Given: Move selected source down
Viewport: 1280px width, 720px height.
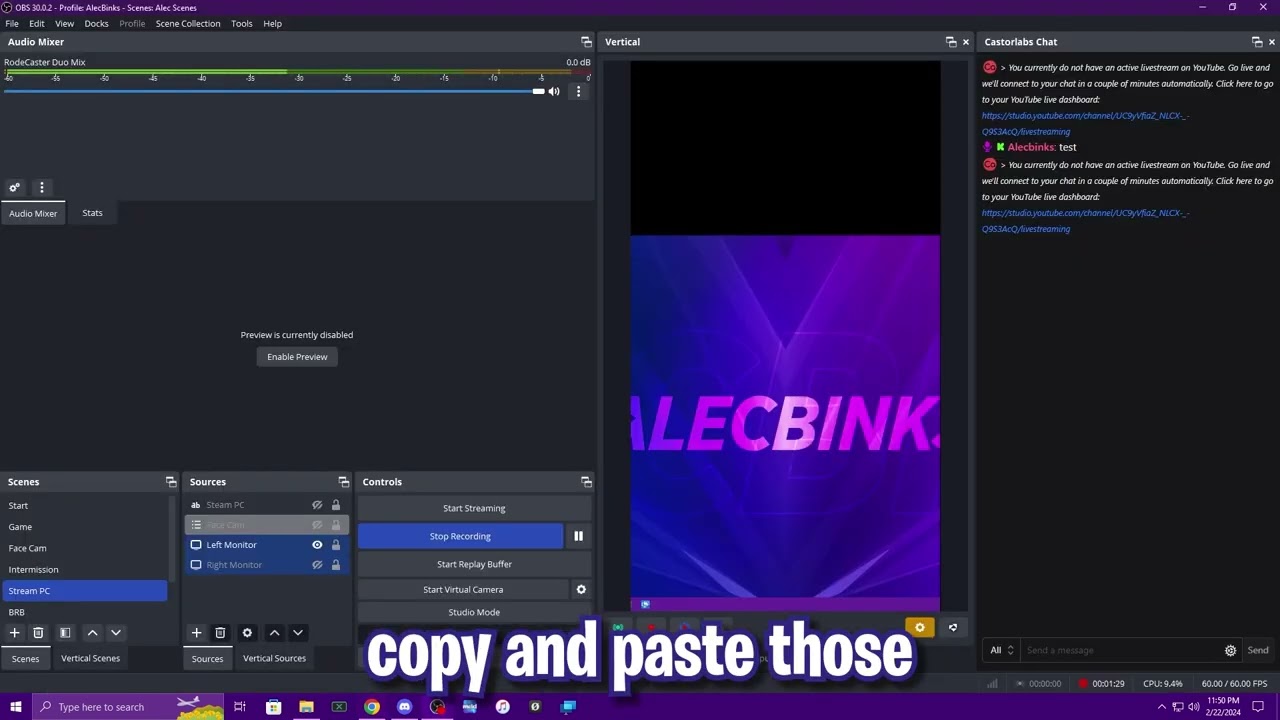Looking at the screenshot, I should click(298, 633).
